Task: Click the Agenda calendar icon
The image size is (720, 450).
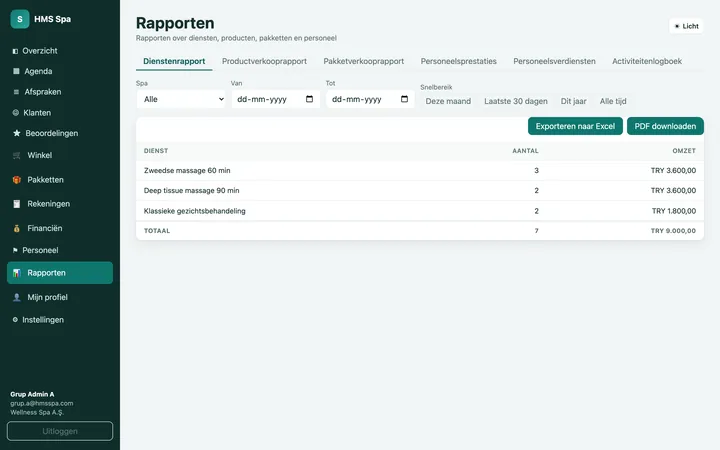Action: (x=16, y=71)
